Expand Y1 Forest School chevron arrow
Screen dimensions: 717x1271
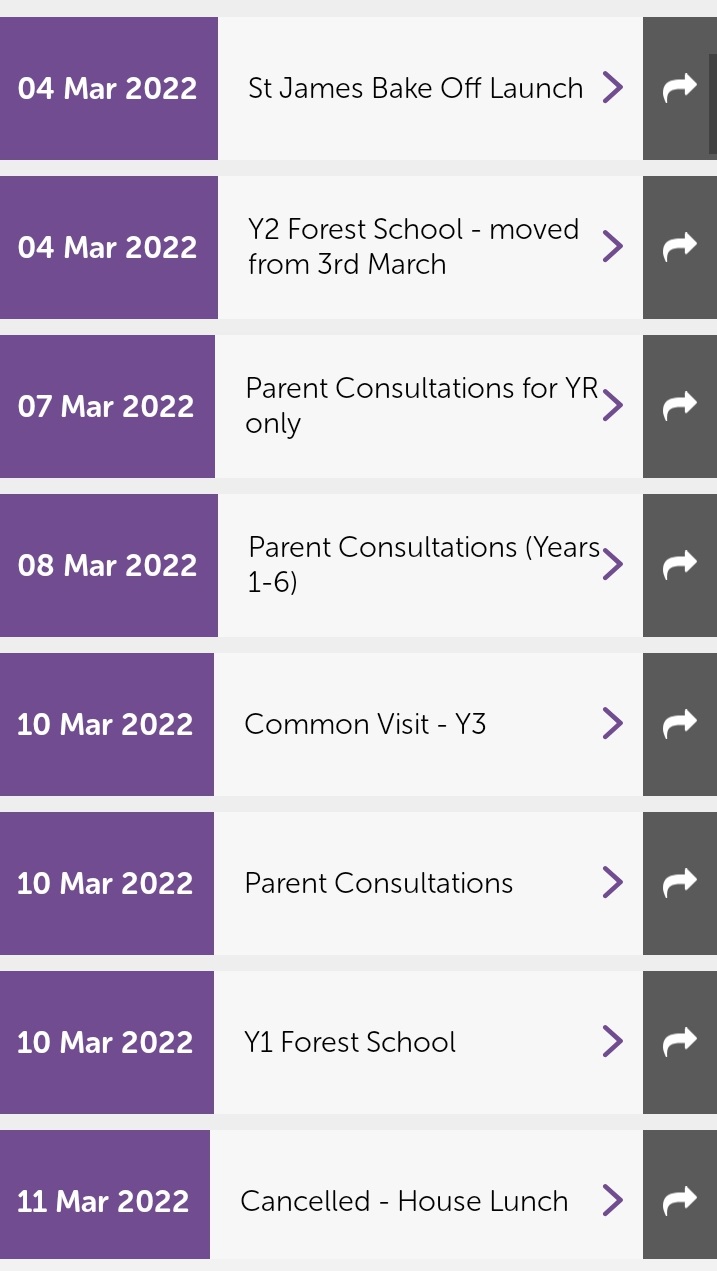point(613,1041)
